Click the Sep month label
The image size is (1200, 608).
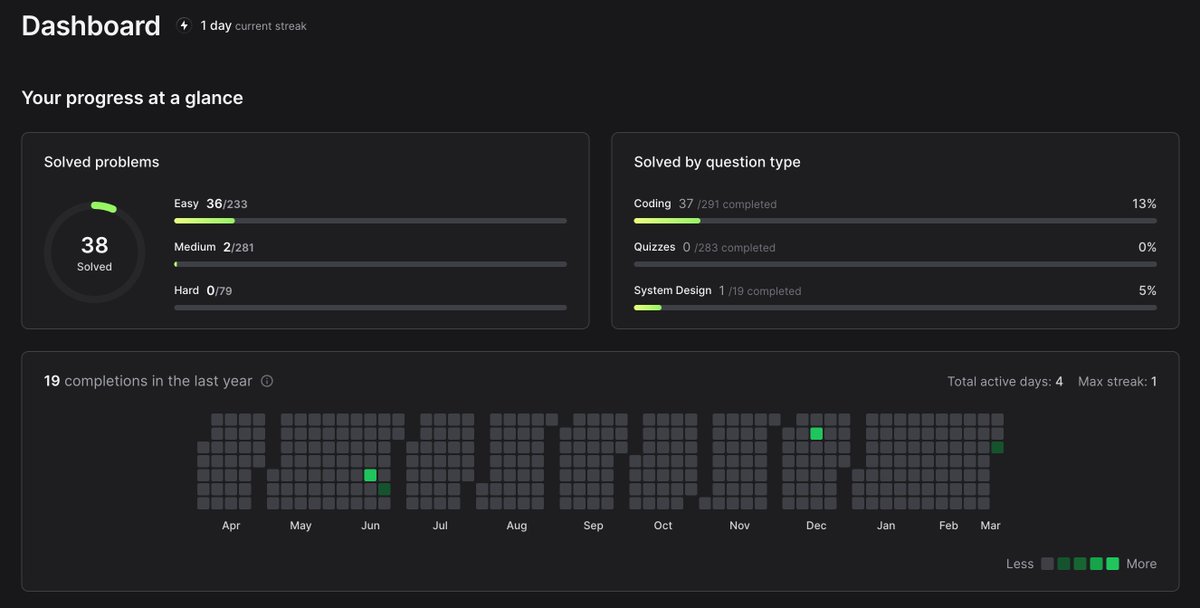pyautogui.click(x=593, y=526)
